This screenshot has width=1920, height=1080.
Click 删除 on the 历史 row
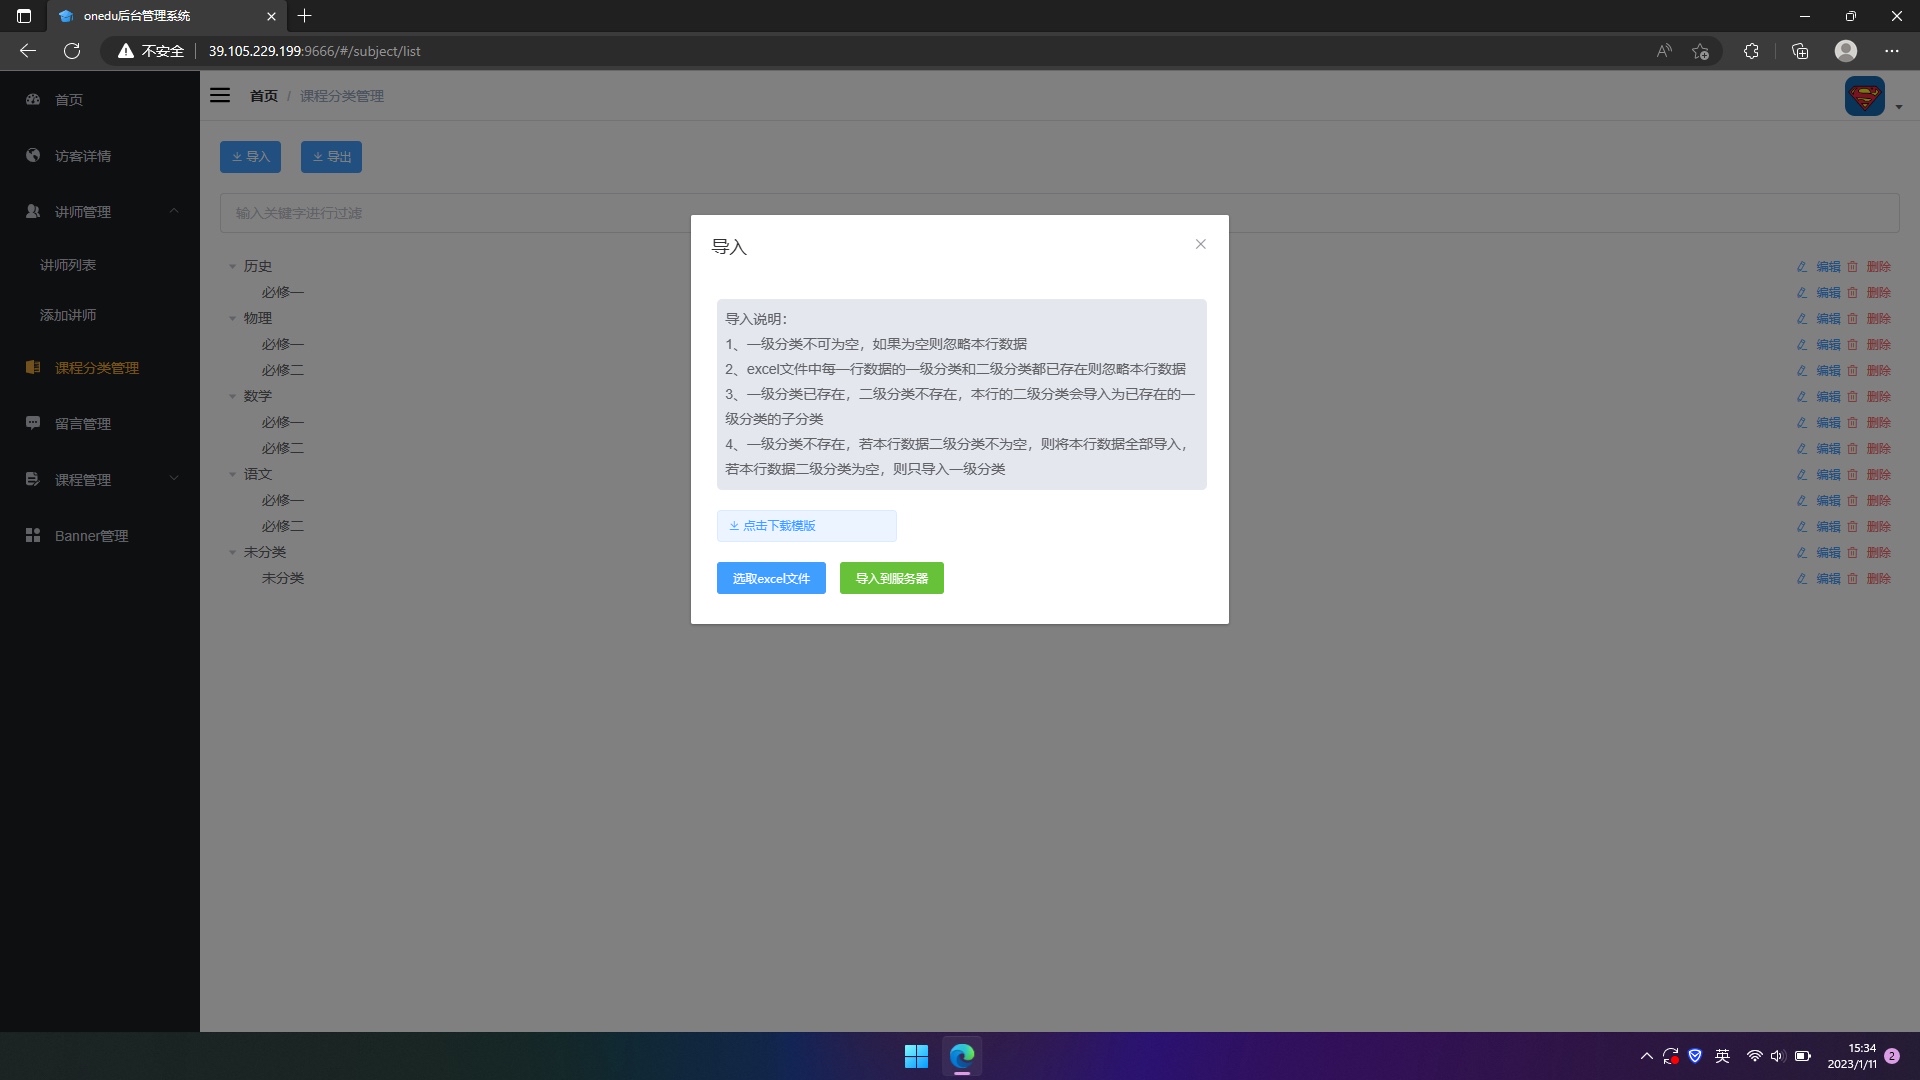point(1869,266)
